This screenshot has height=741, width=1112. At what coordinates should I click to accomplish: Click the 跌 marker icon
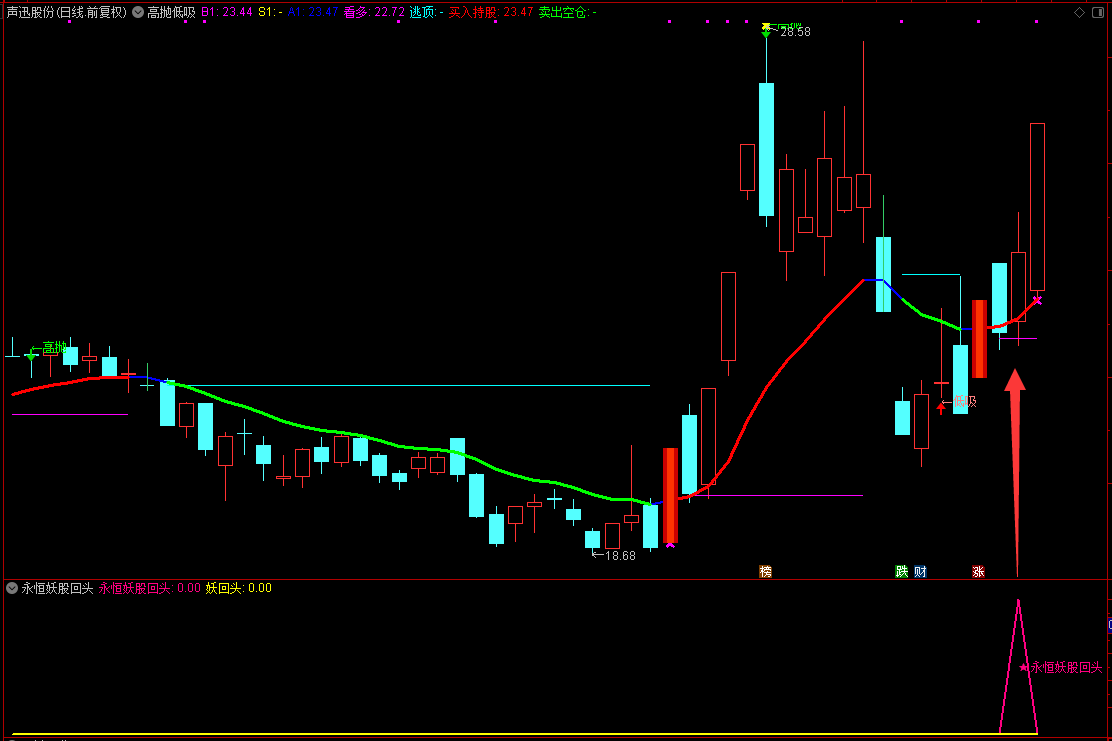pos(901,572)
